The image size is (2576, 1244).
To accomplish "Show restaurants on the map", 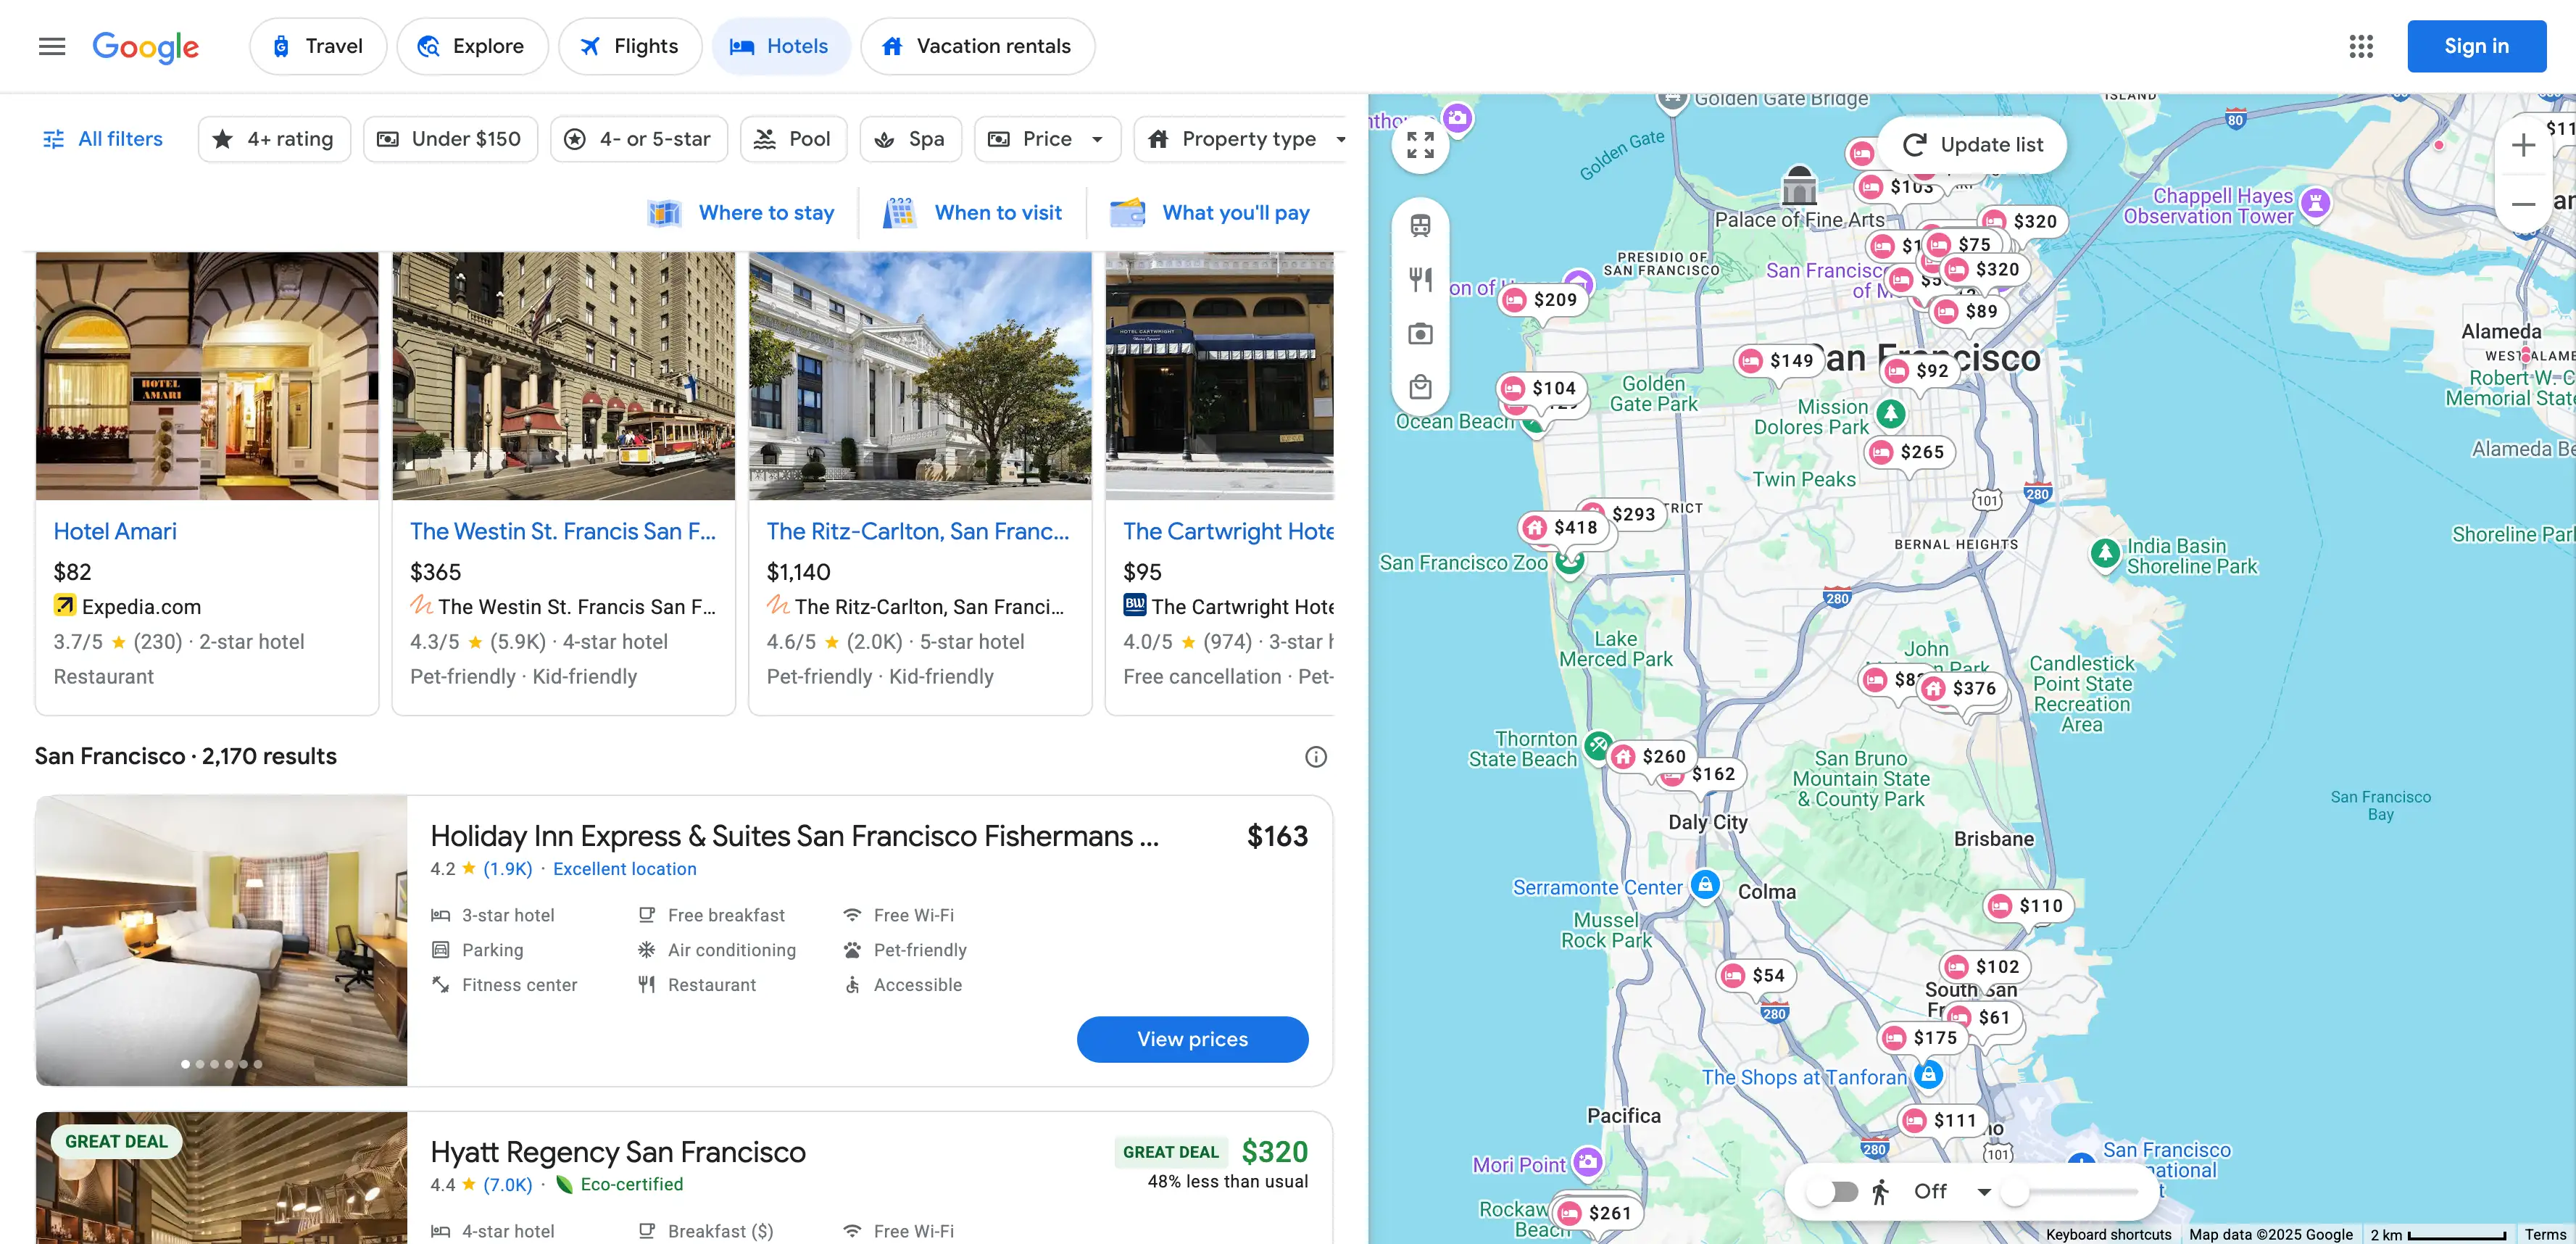I will [1420, 279].
